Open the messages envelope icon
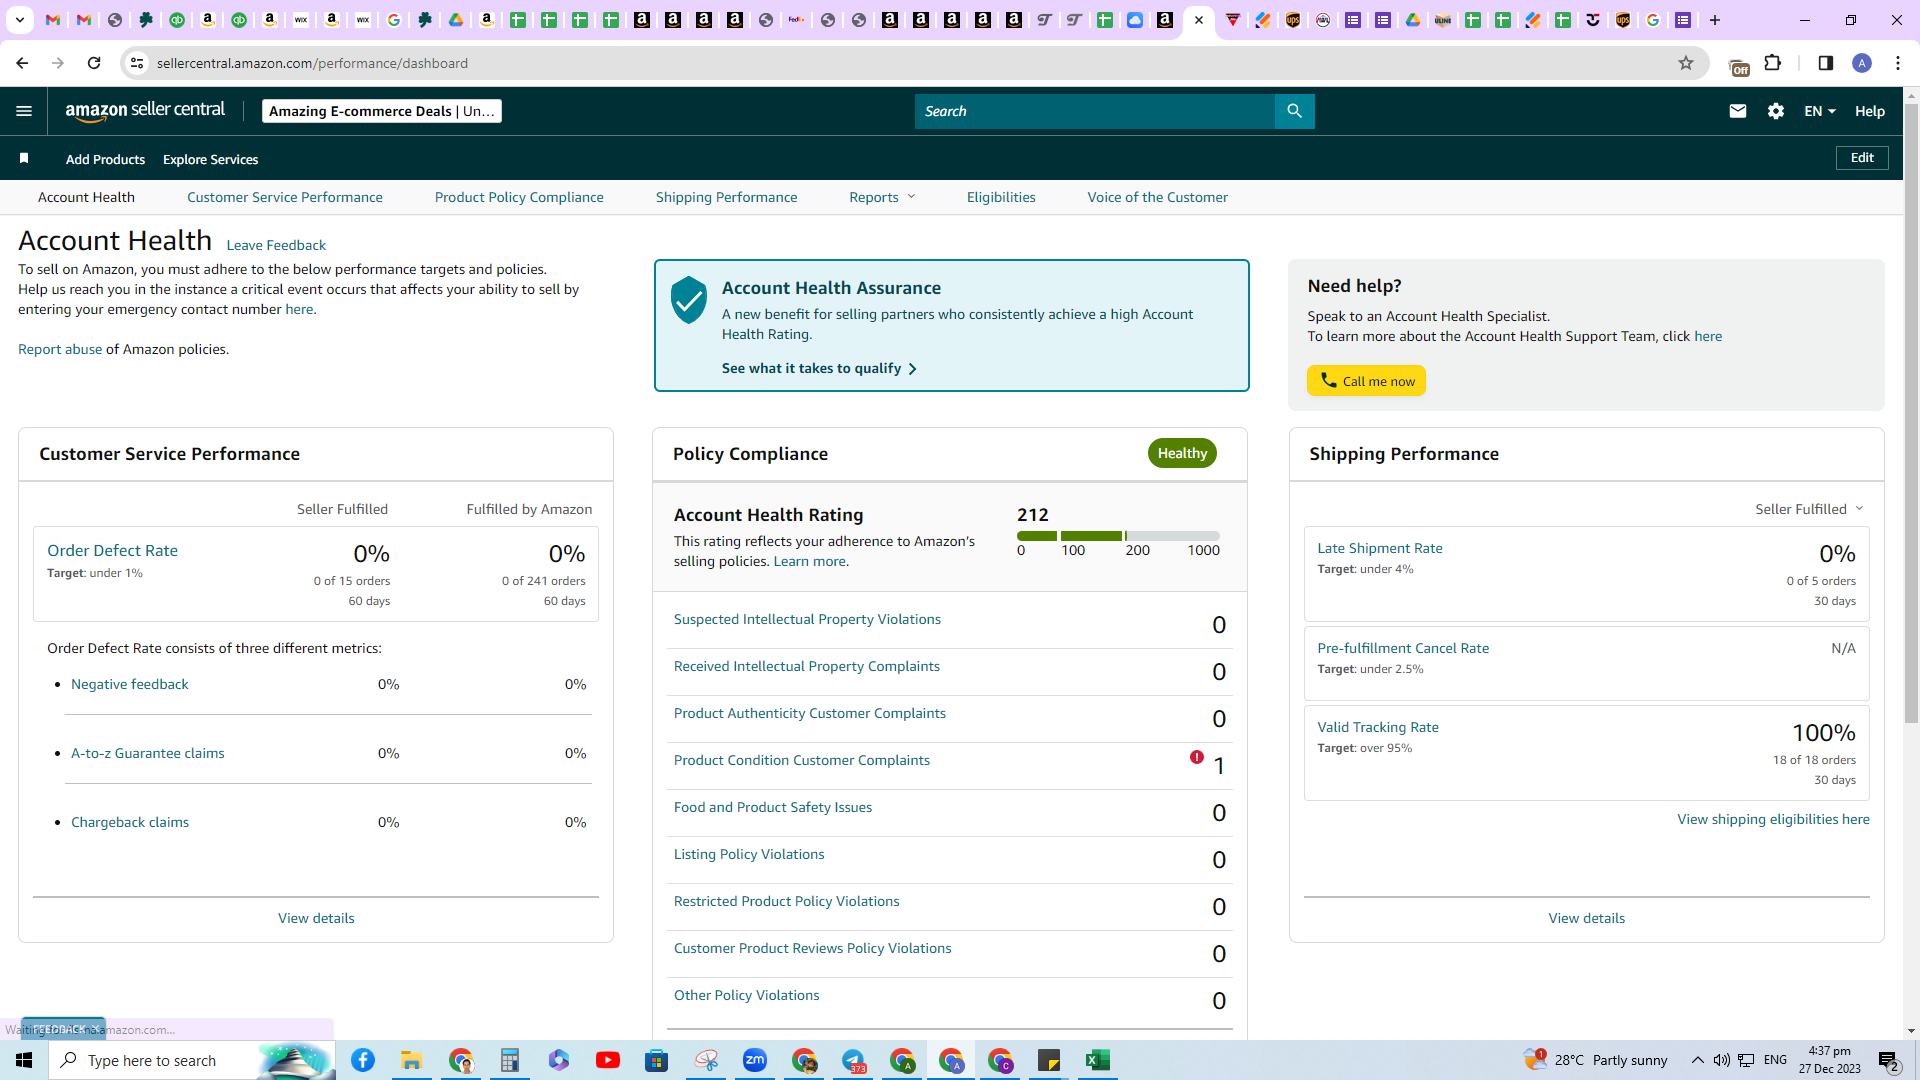Screen dimensions: 1920x1080 click(x=1737, y=111)
